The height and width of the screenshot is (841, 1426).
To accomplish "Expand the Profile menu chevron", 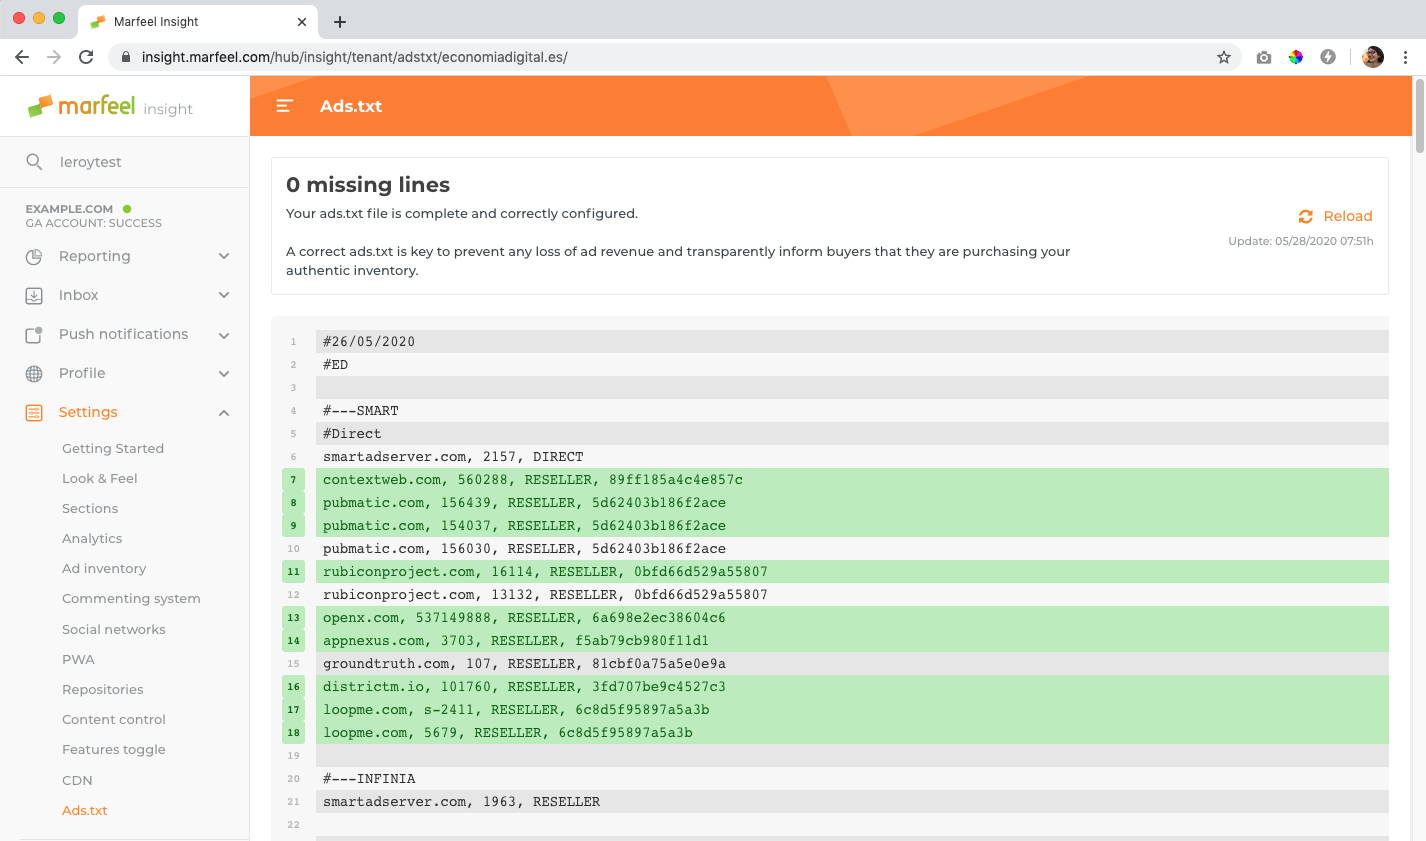I will [x=224, y=373].
